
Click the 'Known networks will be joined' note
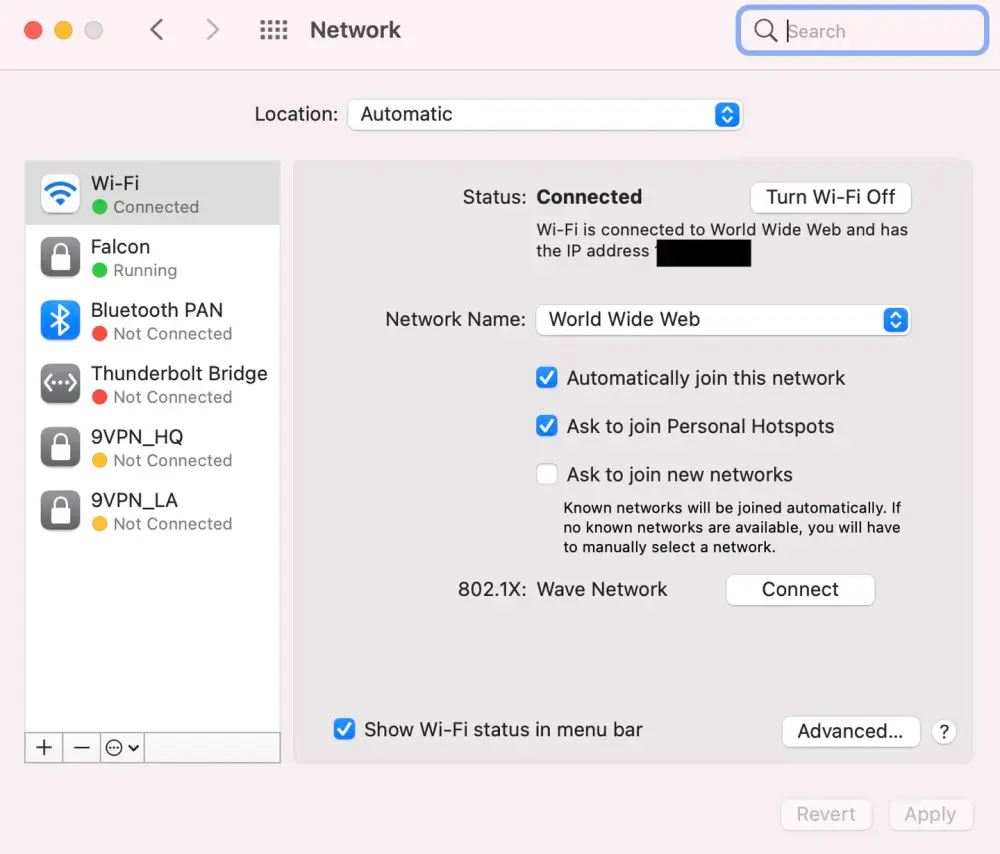[732, 527]
